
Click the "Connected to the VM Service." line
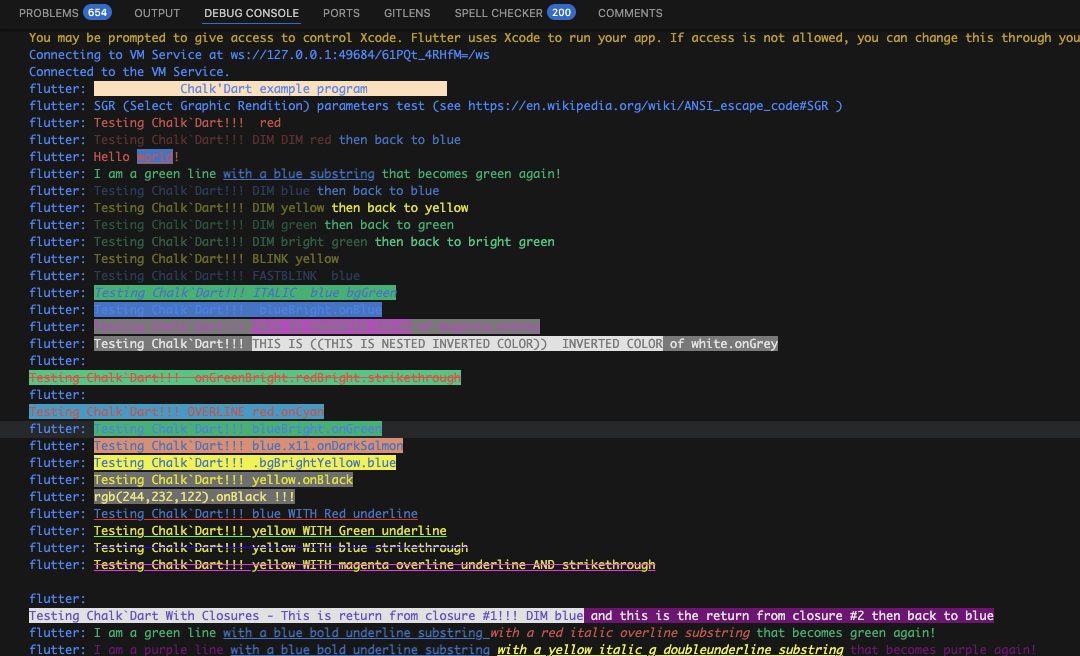click(x=129, y=72)
